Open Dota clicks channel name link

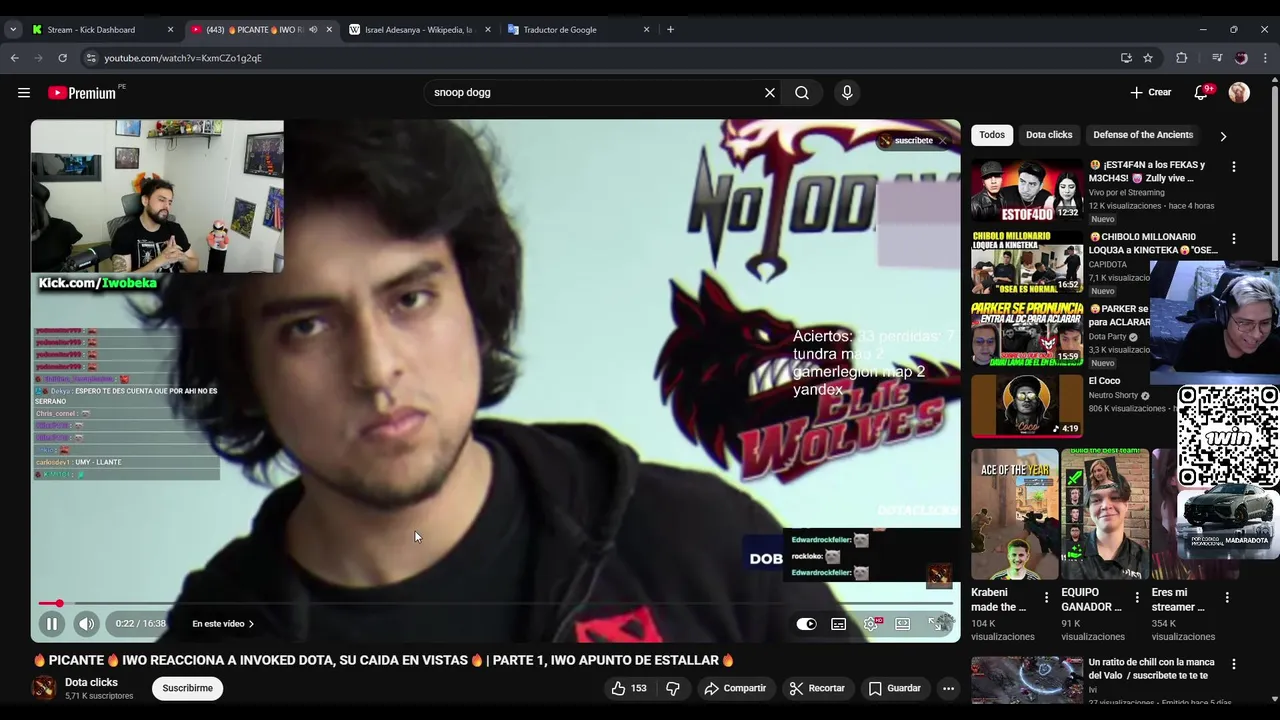[91, 682]
